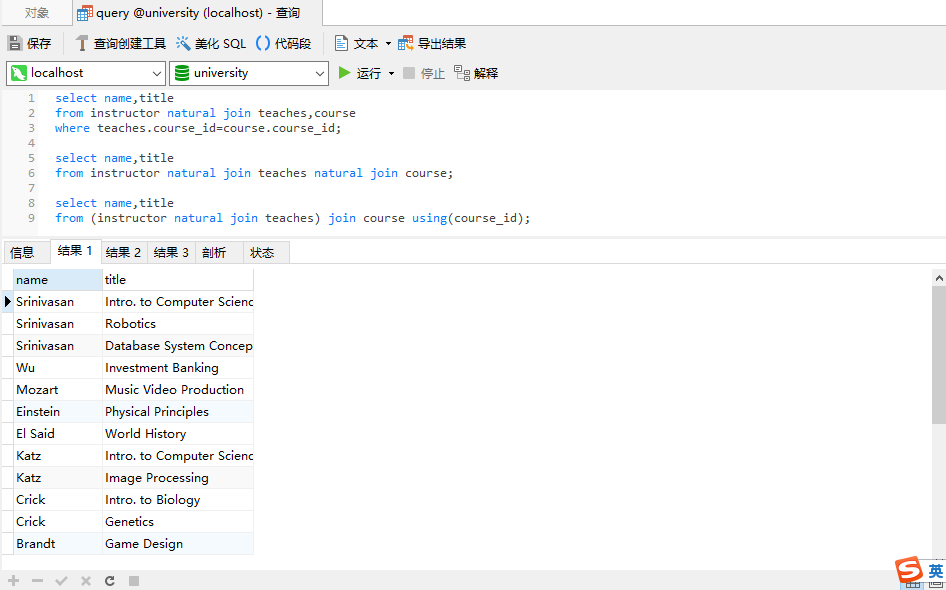Open the 结果 1 tab
946x590 pixels.
(x=75, y=251)
